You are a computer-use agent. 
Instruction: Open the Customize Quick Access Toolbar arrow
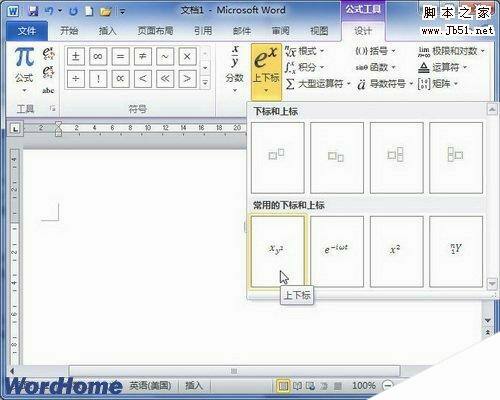122,12
